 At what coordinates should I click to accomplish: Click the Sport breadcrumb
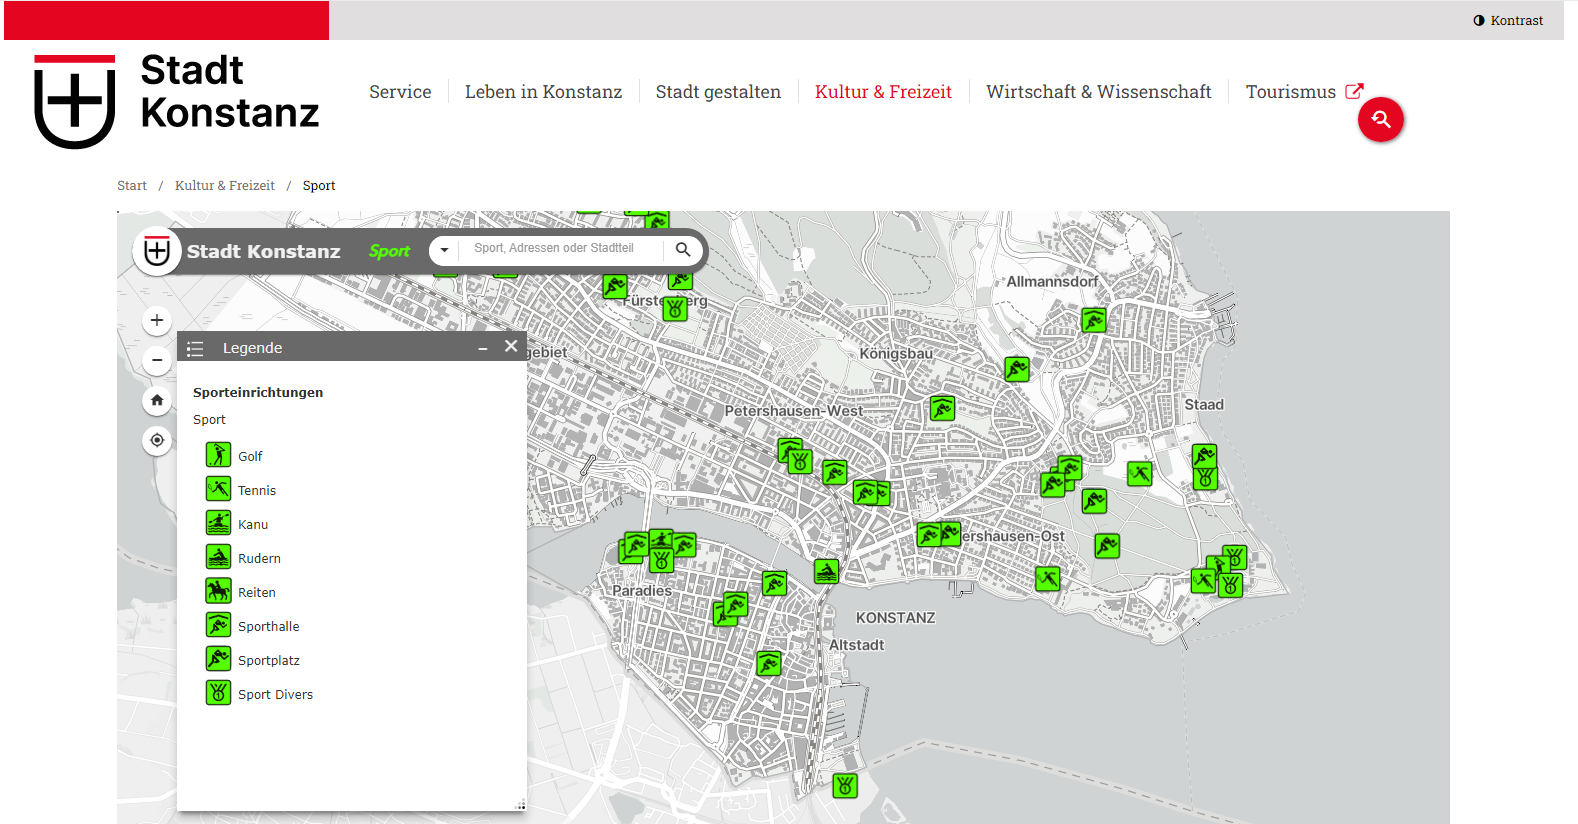pos(319,186)
